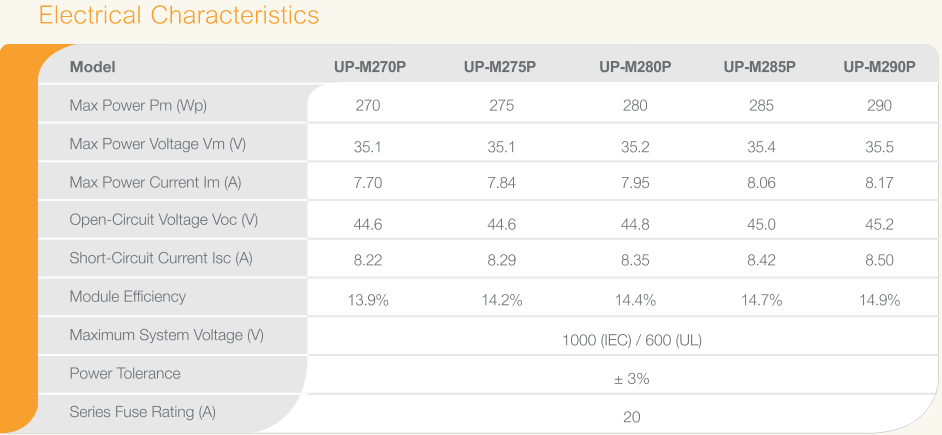Select the Short-Circuit Current Isc label
The width and height of the screenshot is (942, 435).
[161, 258]
